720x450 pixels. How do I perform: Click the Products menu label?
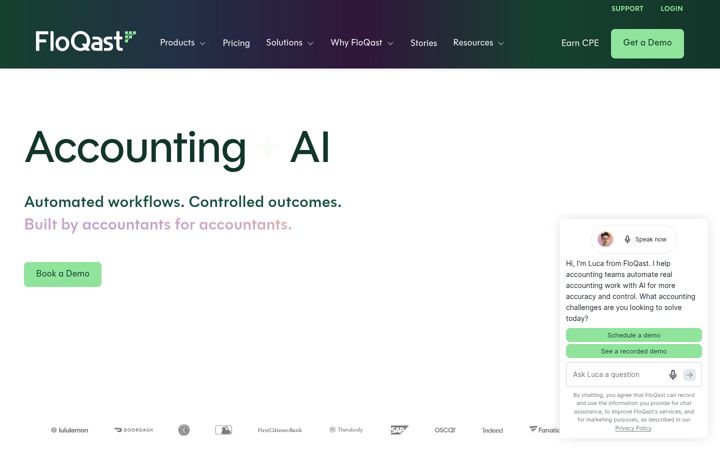pos(177,43)
